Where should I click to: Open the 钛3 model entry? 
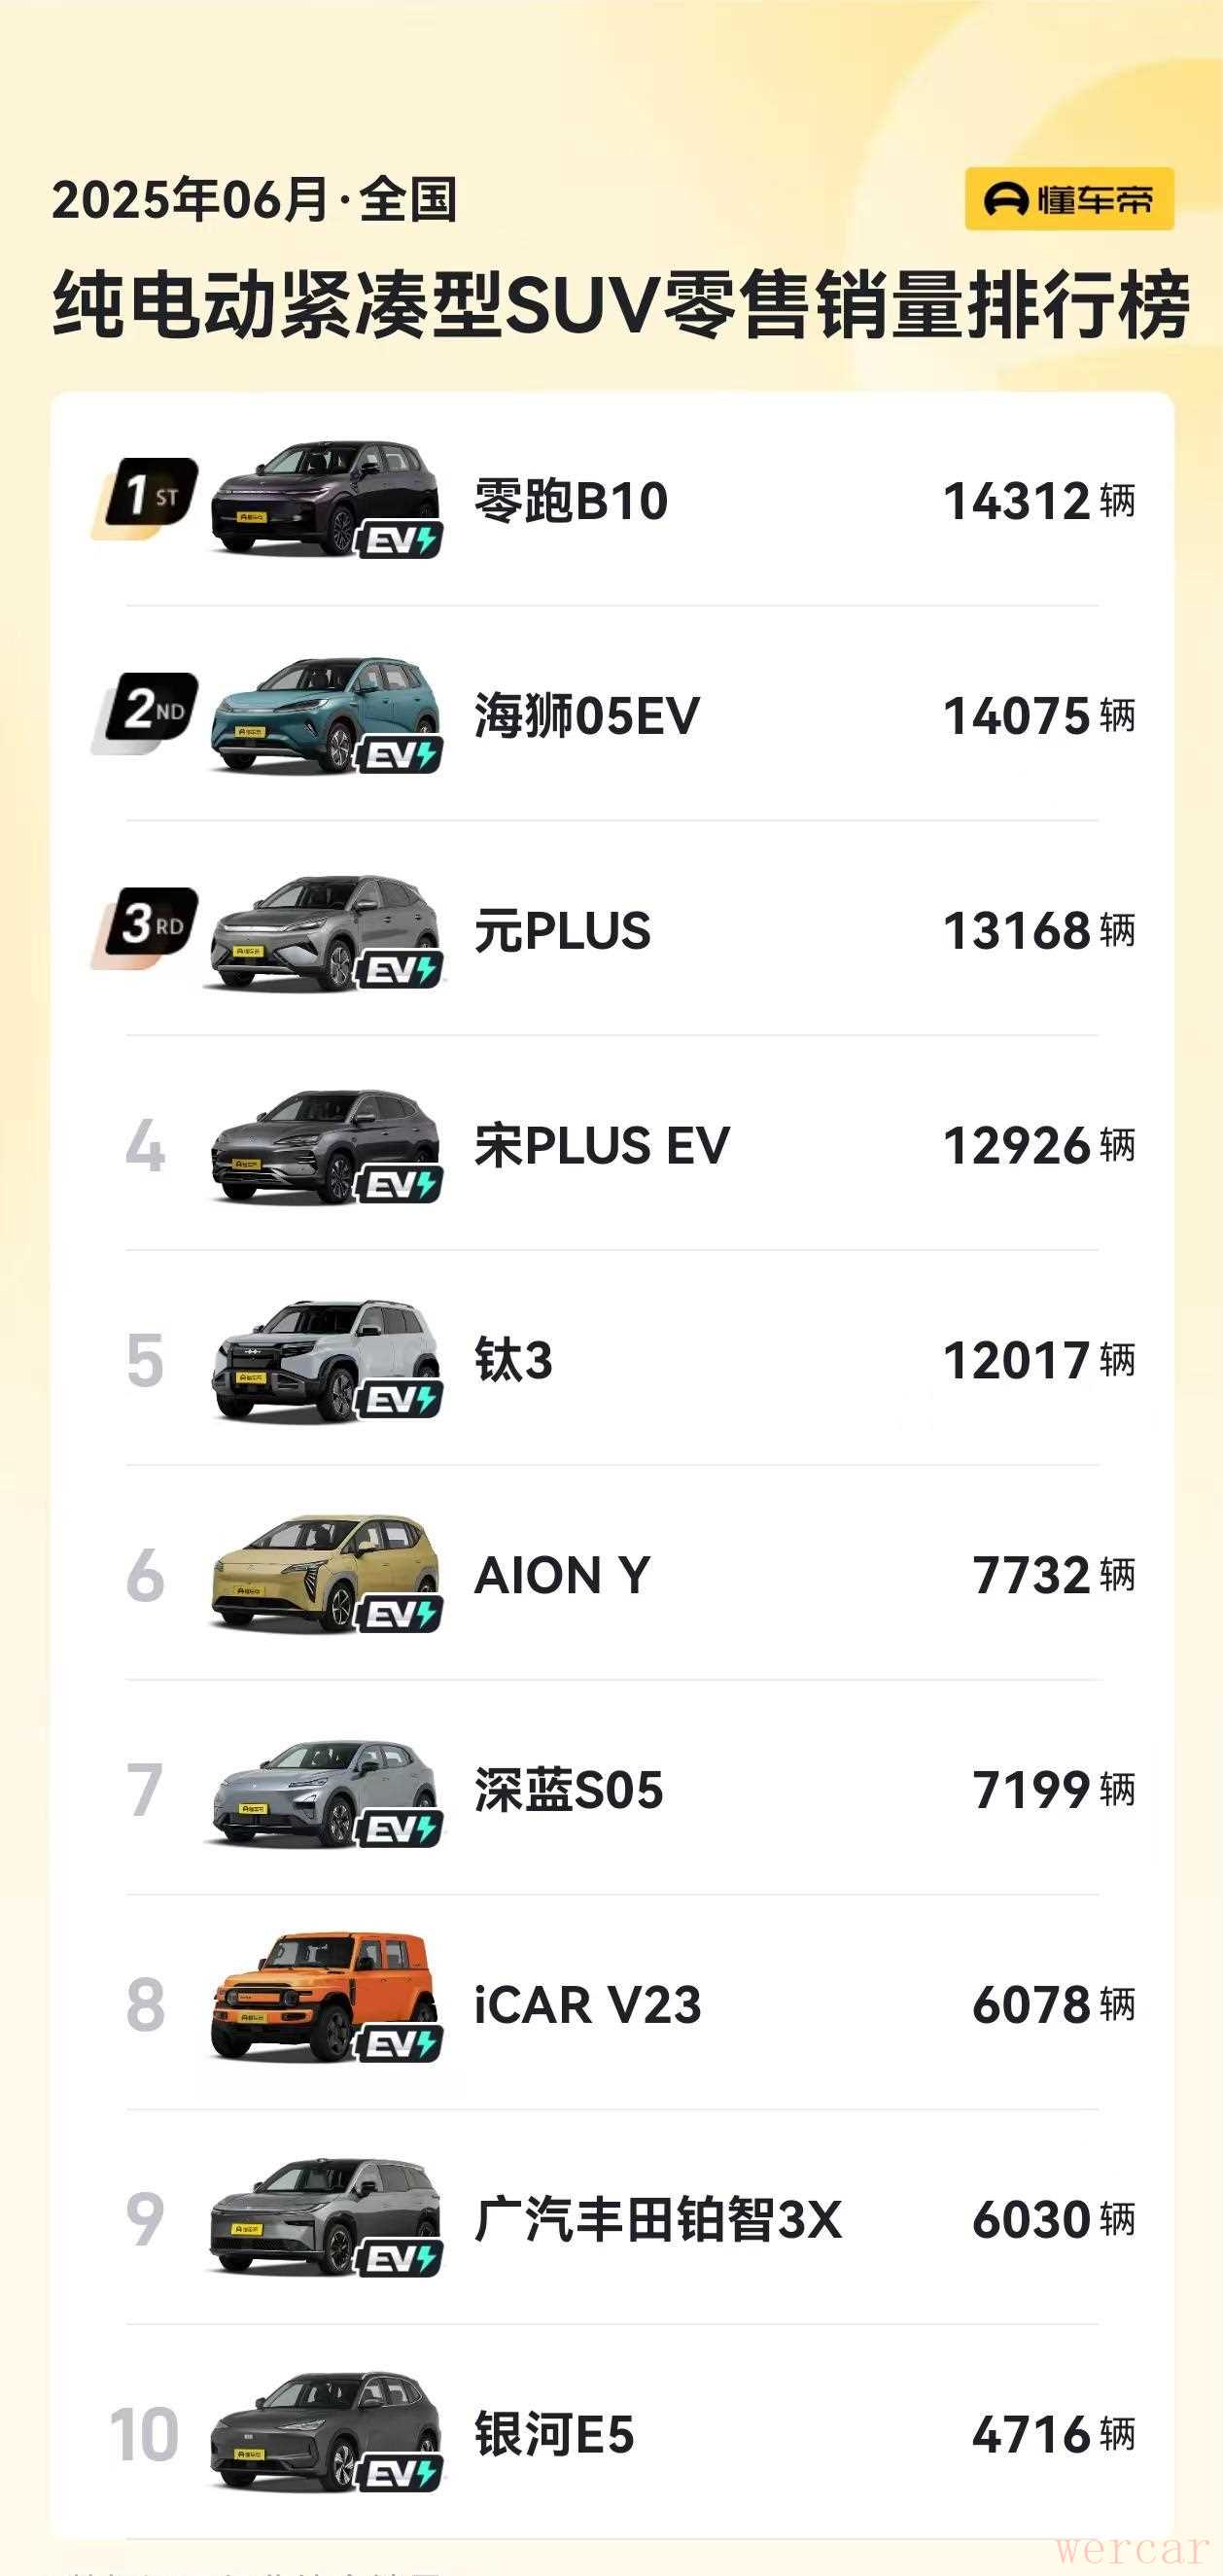click(513, 1361)
